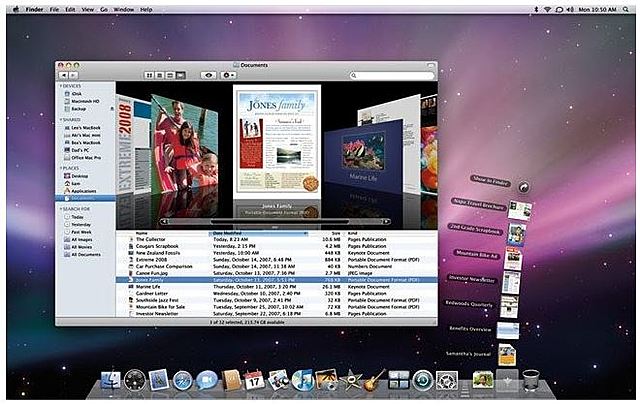Select the canoe photo cover thumbnail
The height and width of the screenshot is (407, 640).
(x=184, y=143)
